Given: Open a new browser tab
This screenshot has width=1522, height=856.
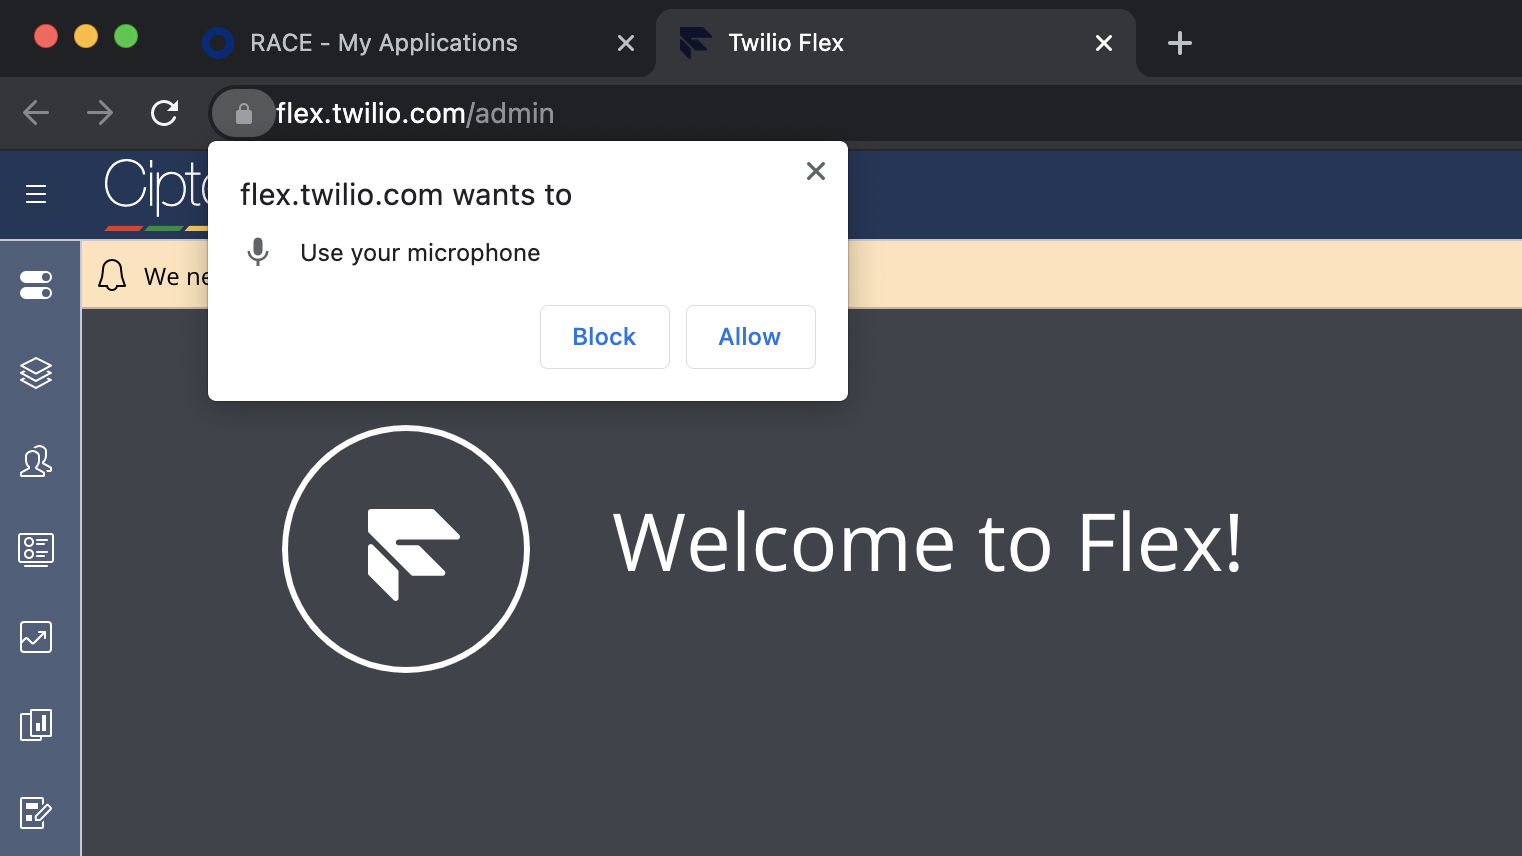Looking at the screenshot, I should pos(1180,43).
